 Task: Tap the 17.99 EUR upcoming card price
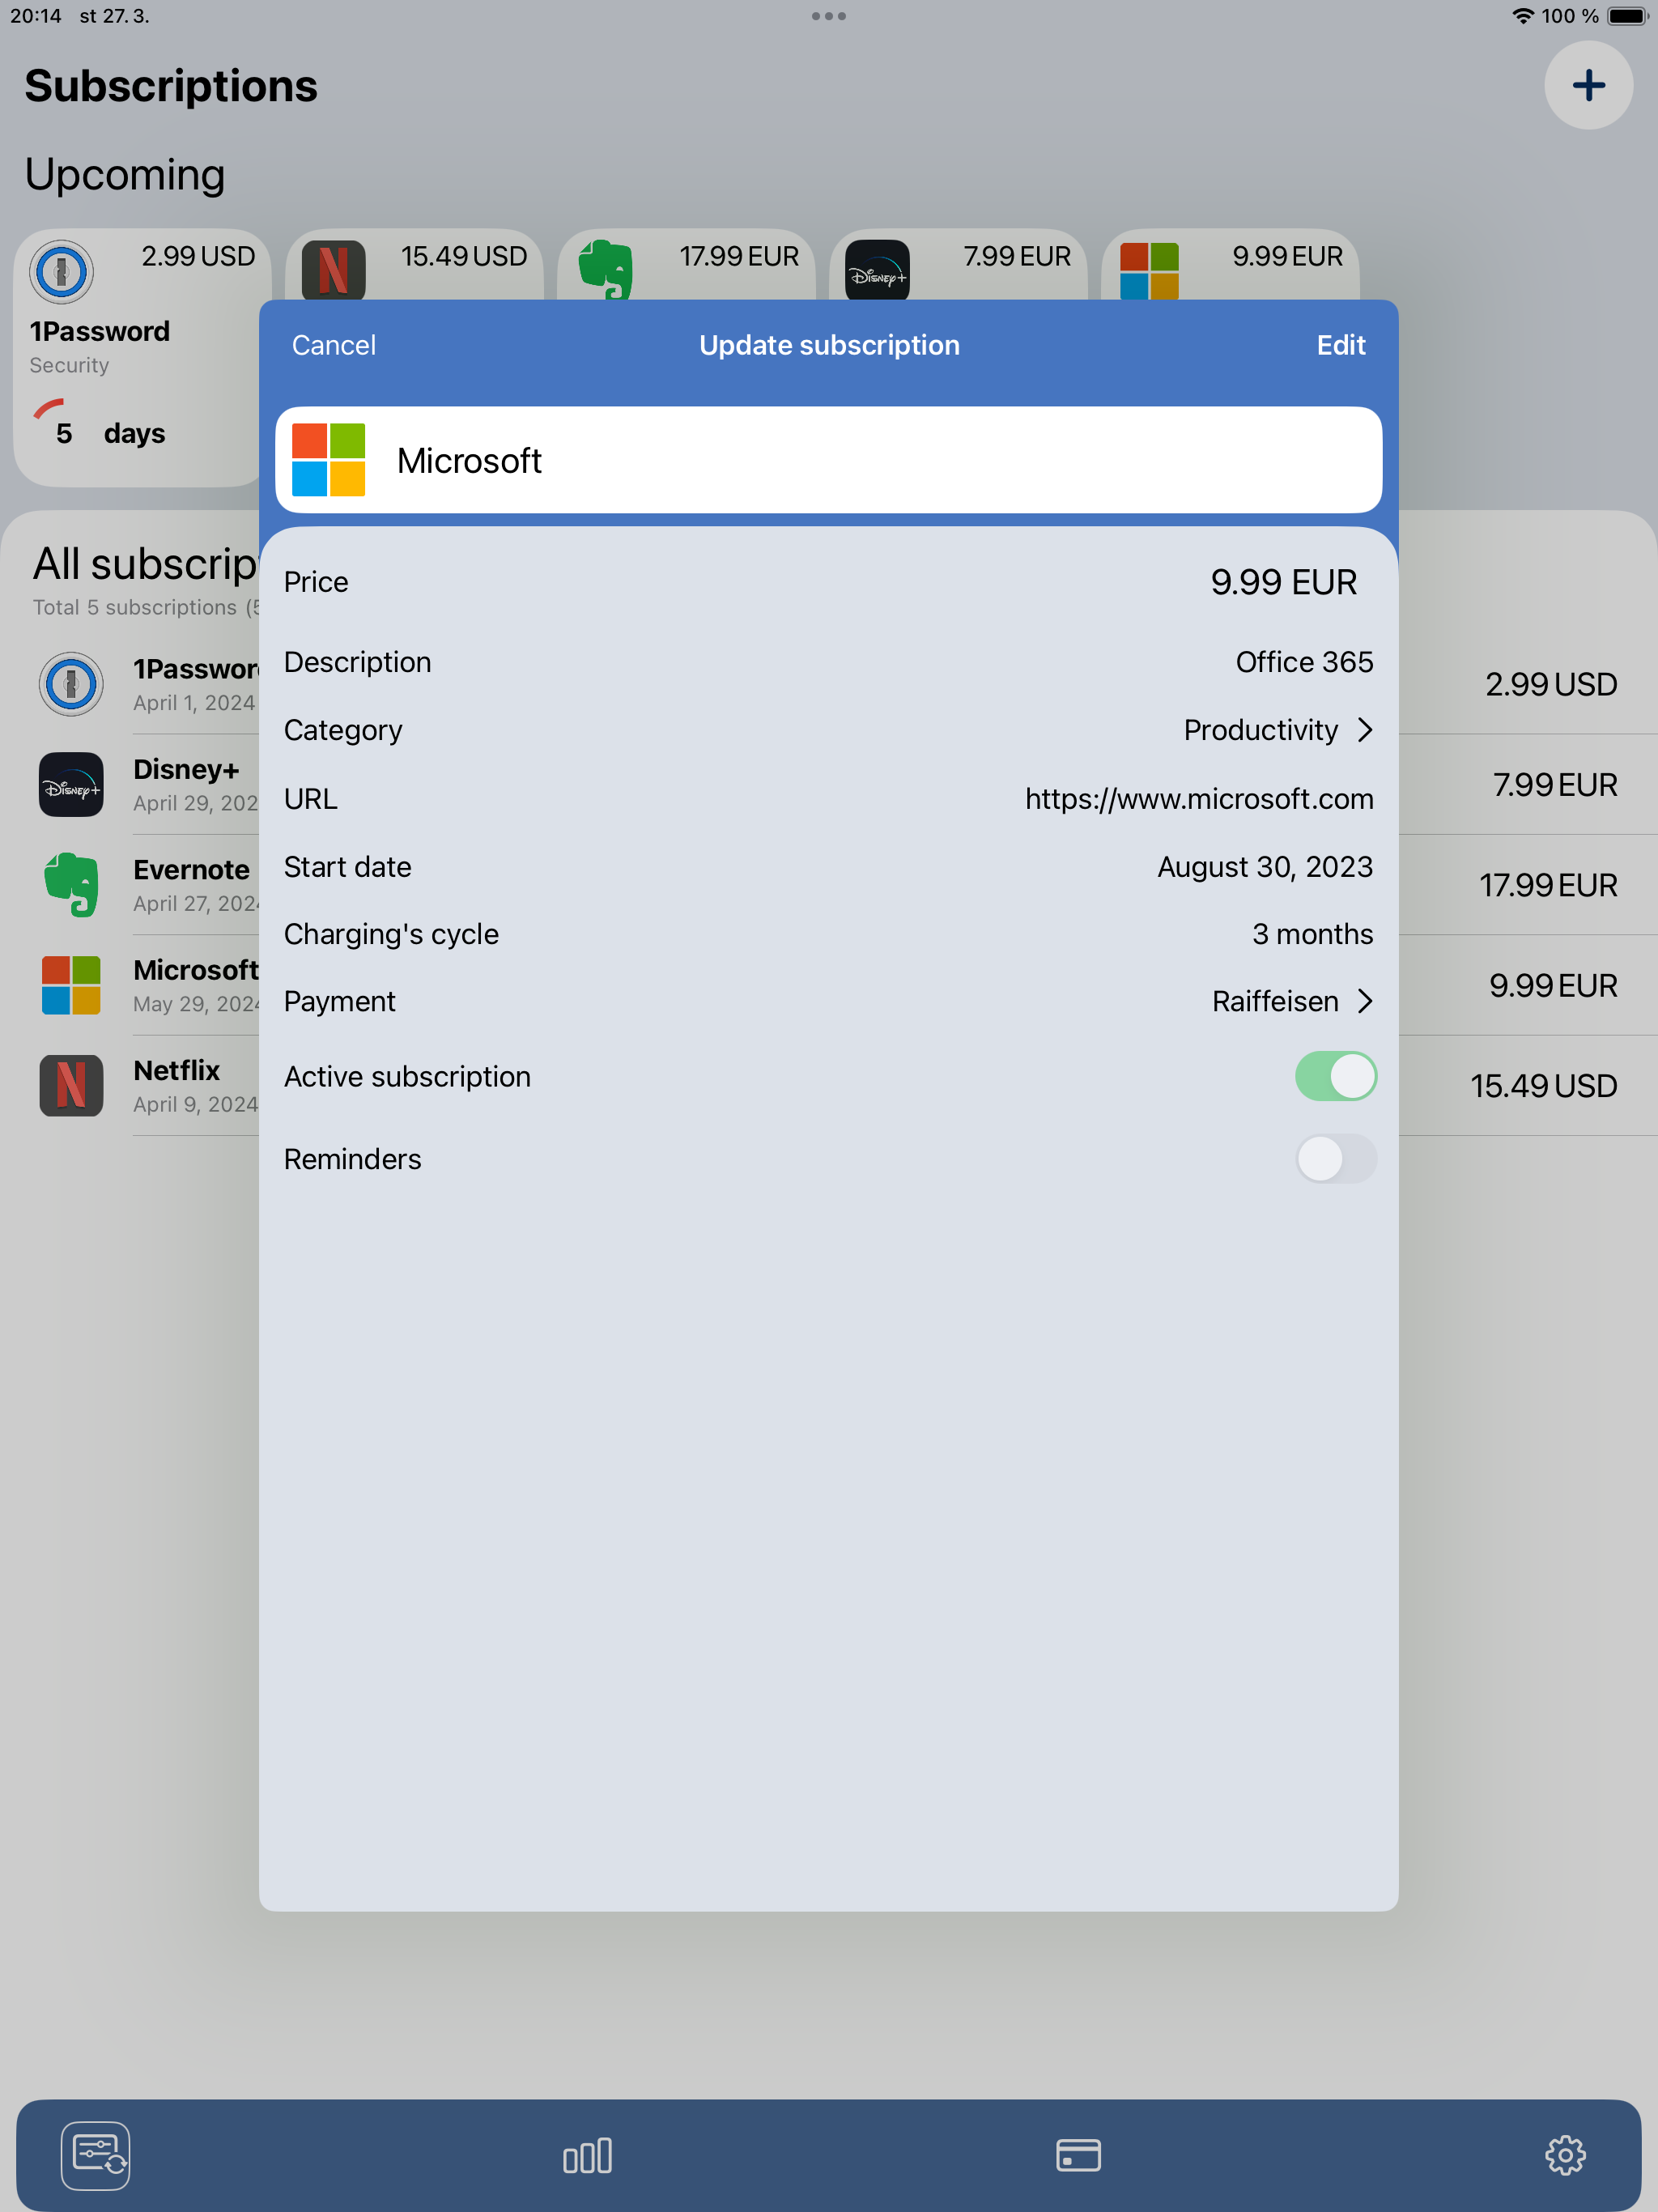tap(739, 256)
